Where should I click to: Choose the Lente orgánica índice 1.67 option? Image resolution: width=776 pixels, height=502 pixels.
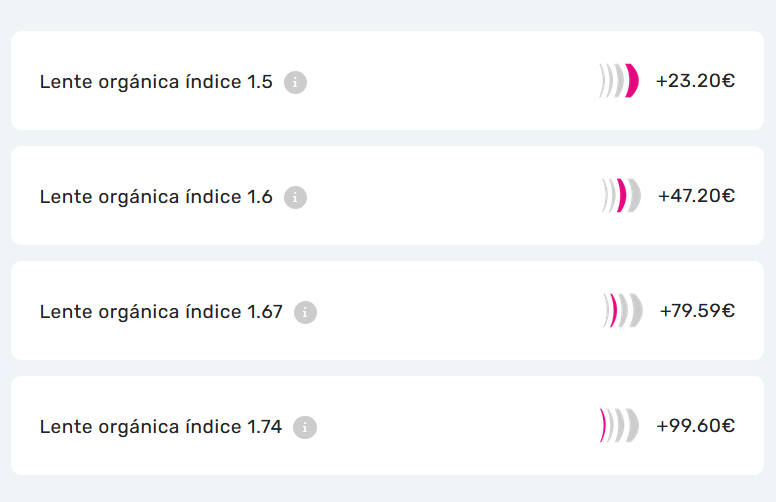(x=388, y=310)
